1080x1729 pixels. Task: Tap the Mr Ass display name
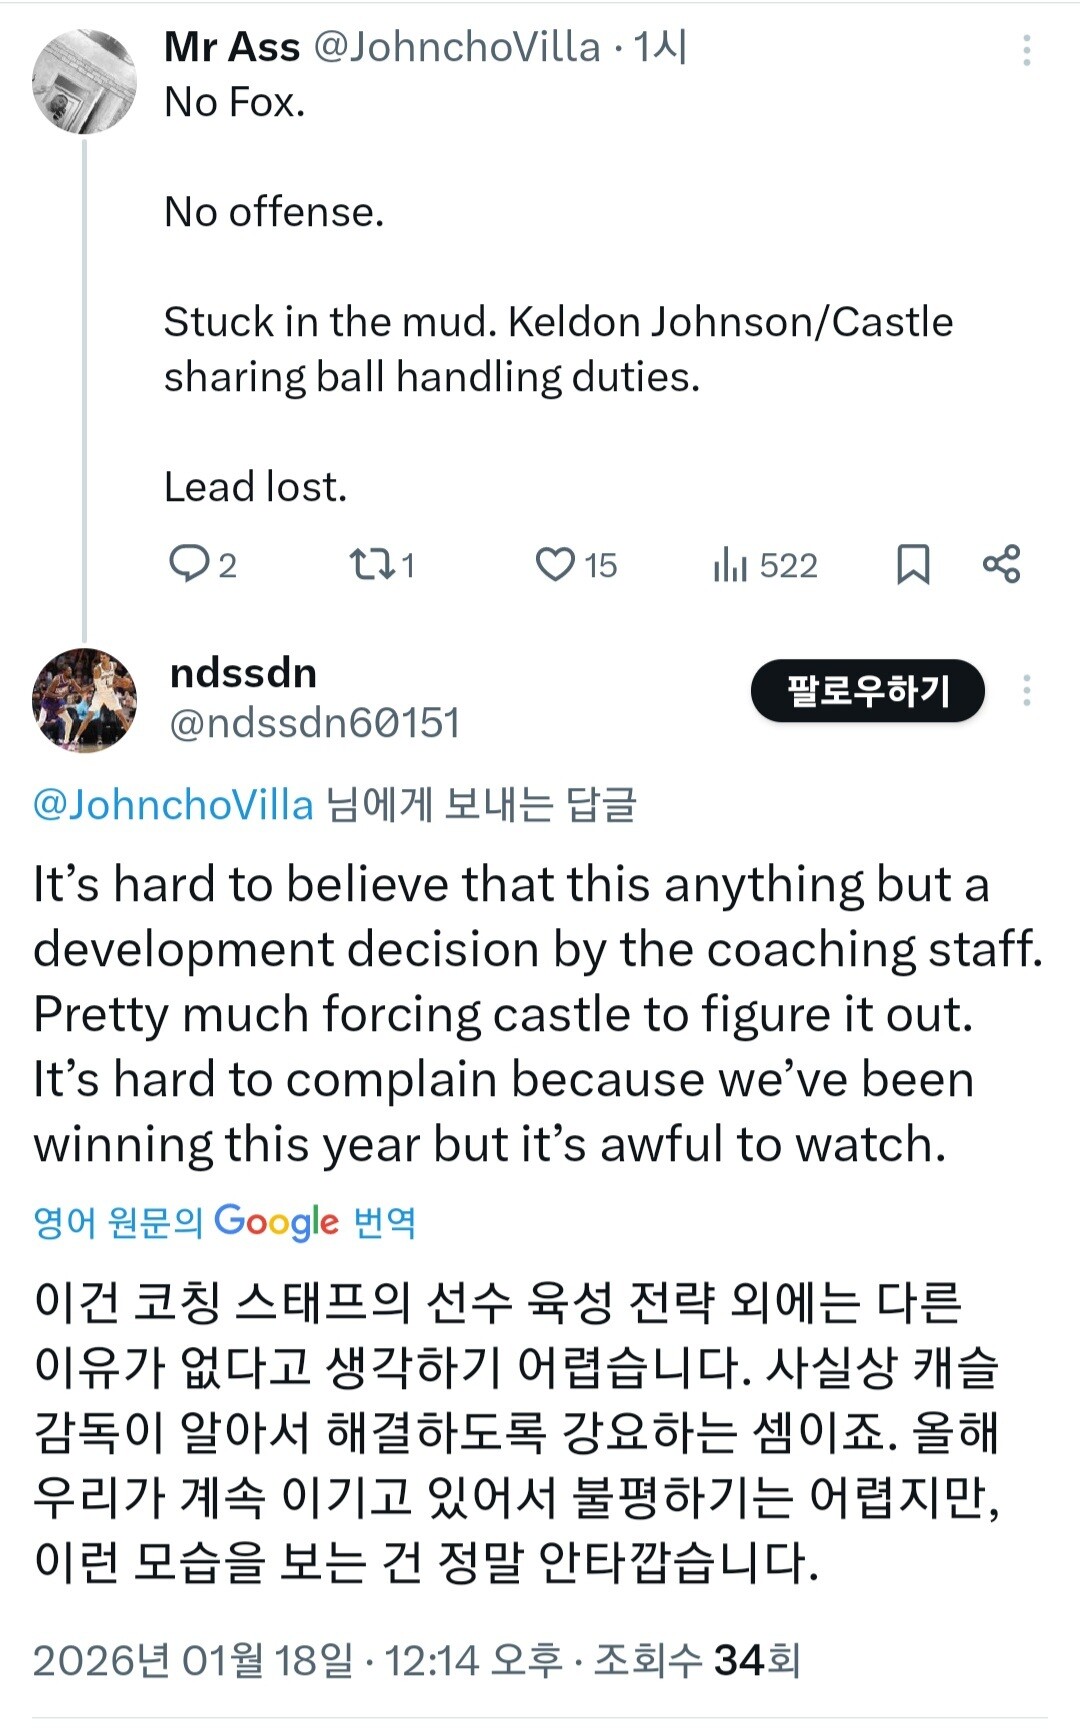pyautogui.click(x=232, y=47)
